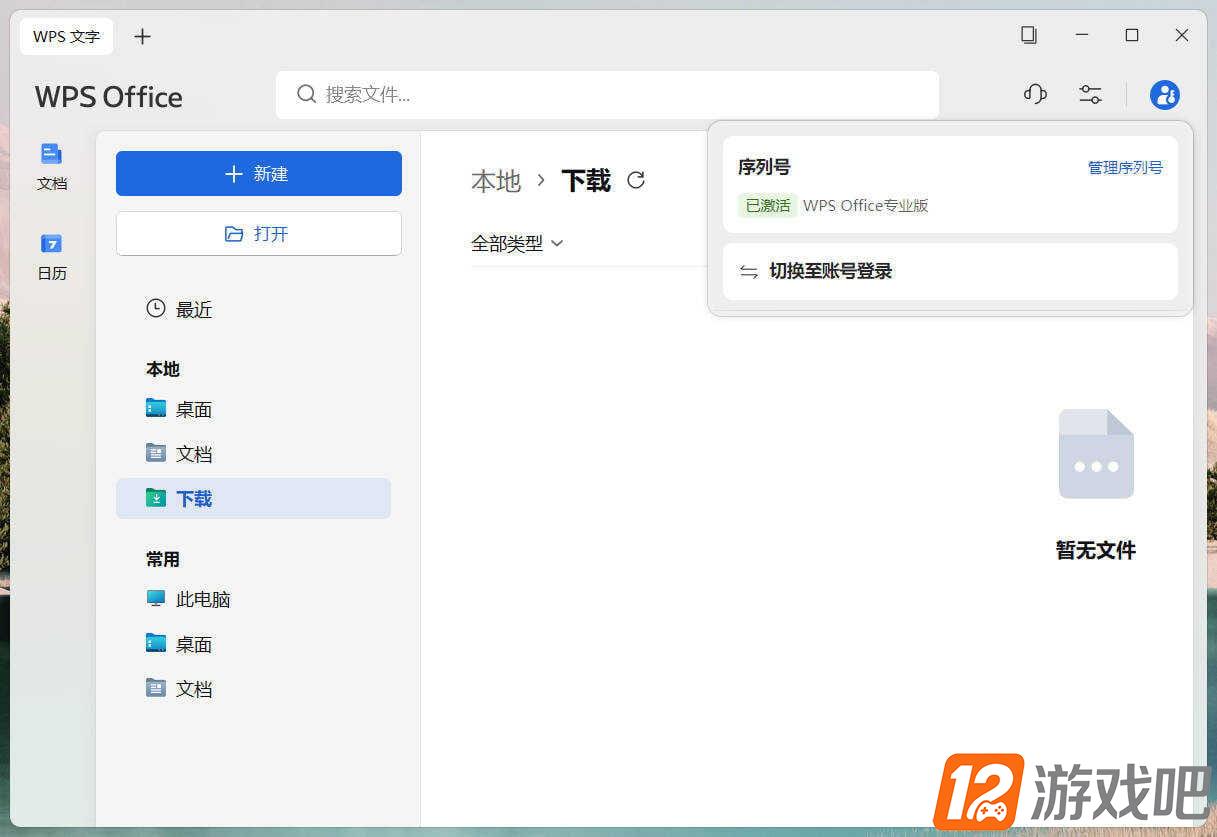Select the WPS 文字 tab

pyautogui.click(x=66, y=36)
